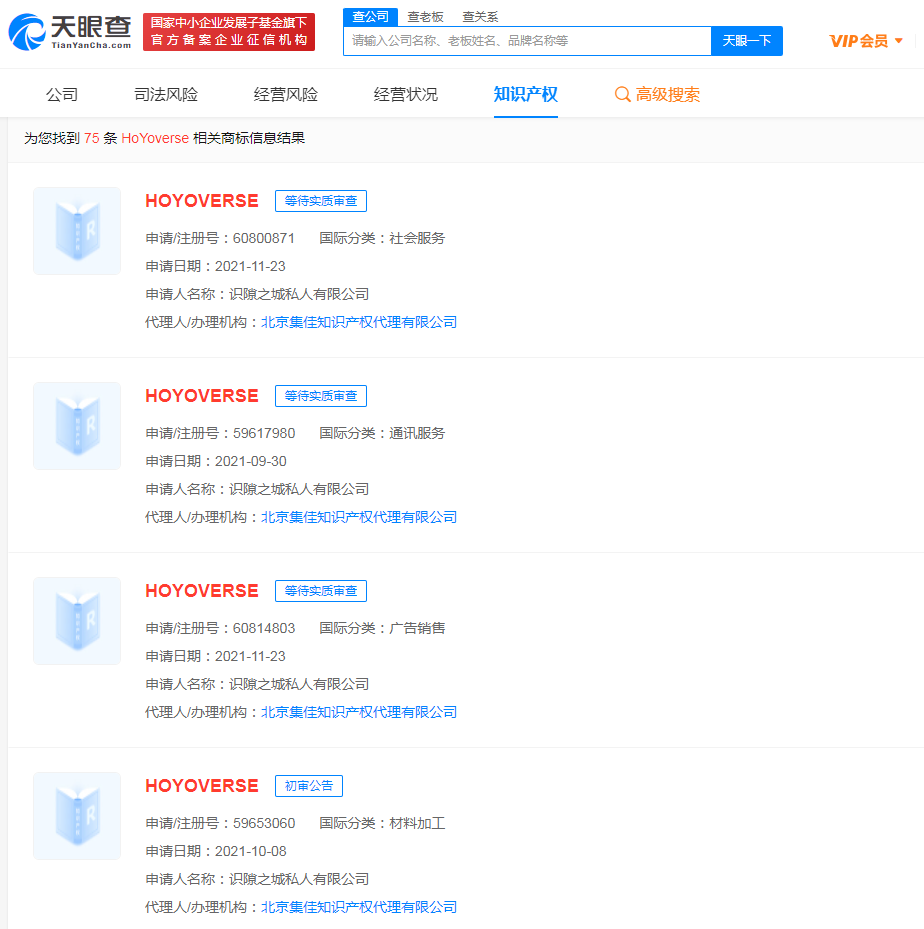Open trademark thumbnail for application 59653060
Screen dimensions: 924x929
pyautogui.click(x=77, y=816)
